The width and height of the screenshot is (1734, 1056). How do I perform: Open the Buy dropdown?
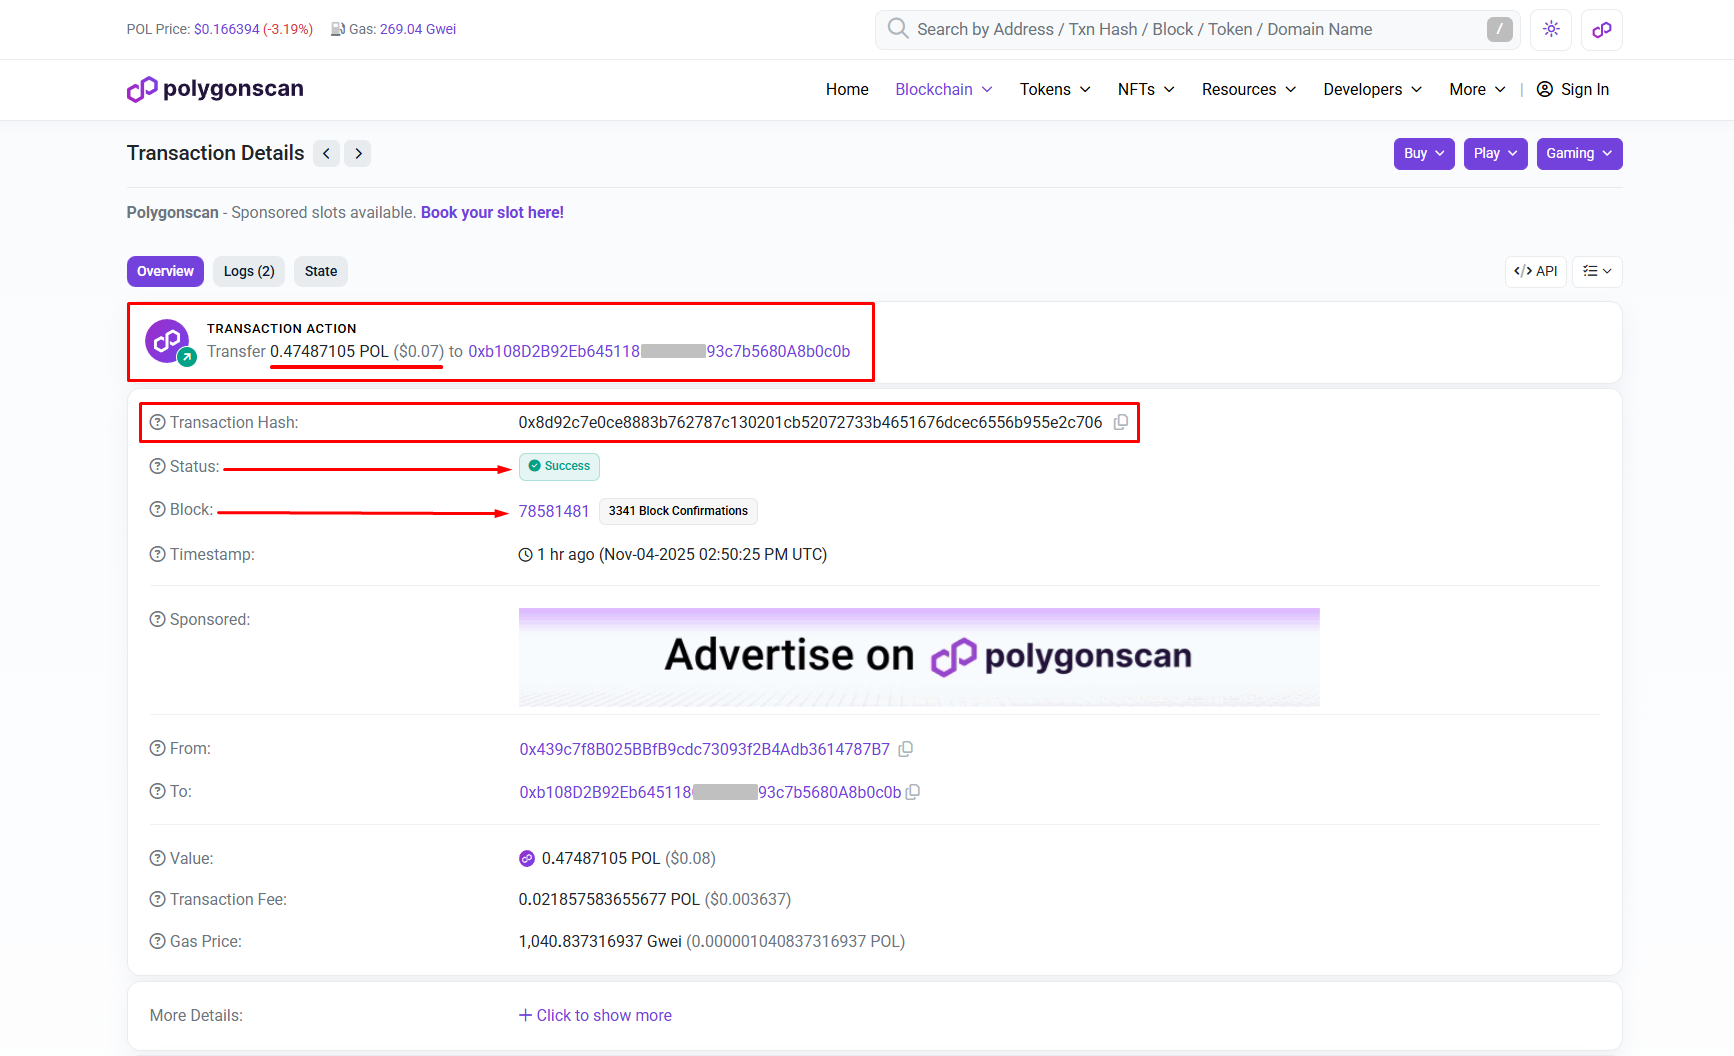pos(1423,153)
